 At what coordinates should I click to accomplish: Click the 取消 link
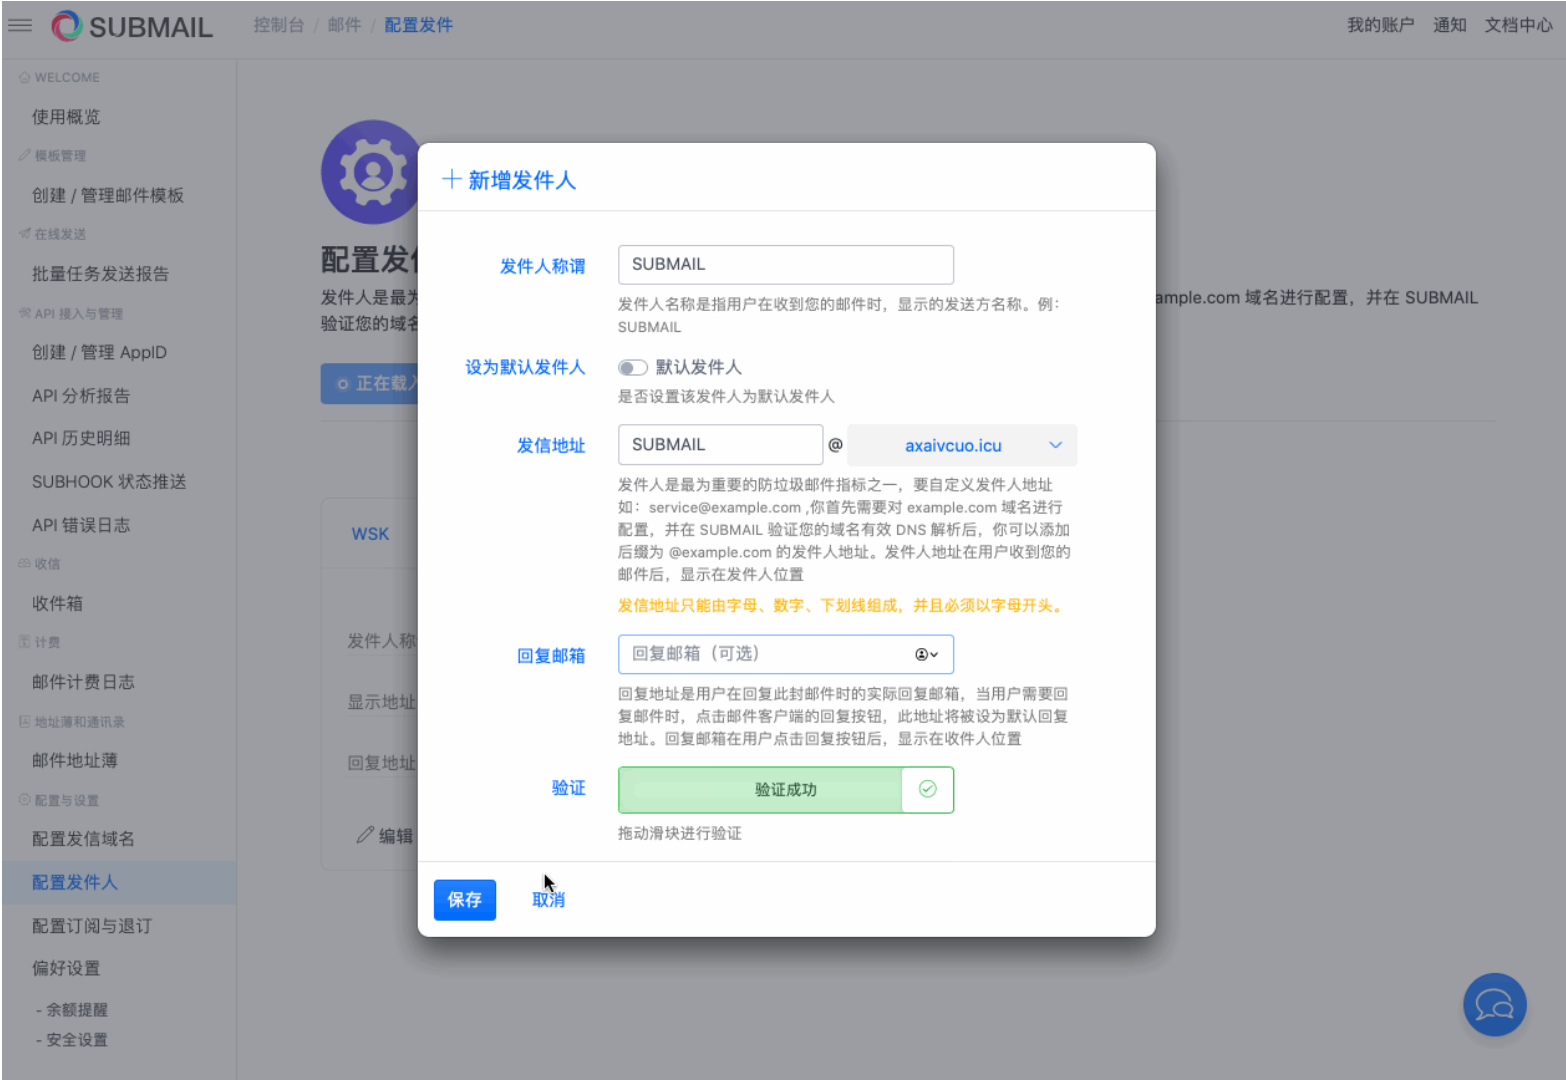548,899
